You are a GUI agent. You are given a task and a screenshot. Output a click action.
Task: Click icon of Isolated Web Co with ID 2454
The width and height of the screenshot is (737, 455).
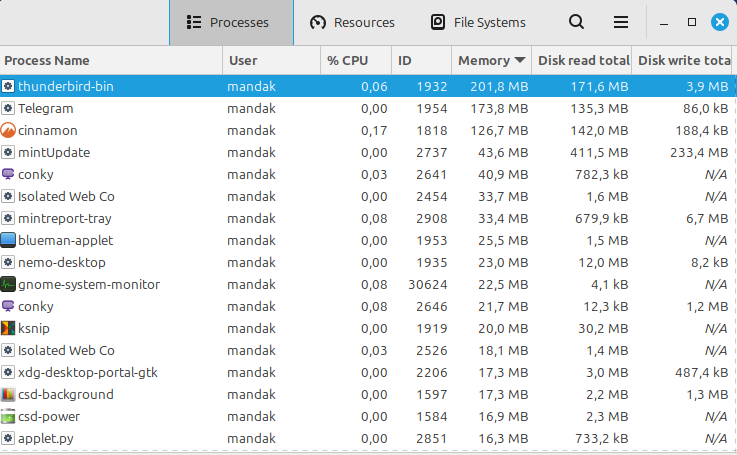8,196
